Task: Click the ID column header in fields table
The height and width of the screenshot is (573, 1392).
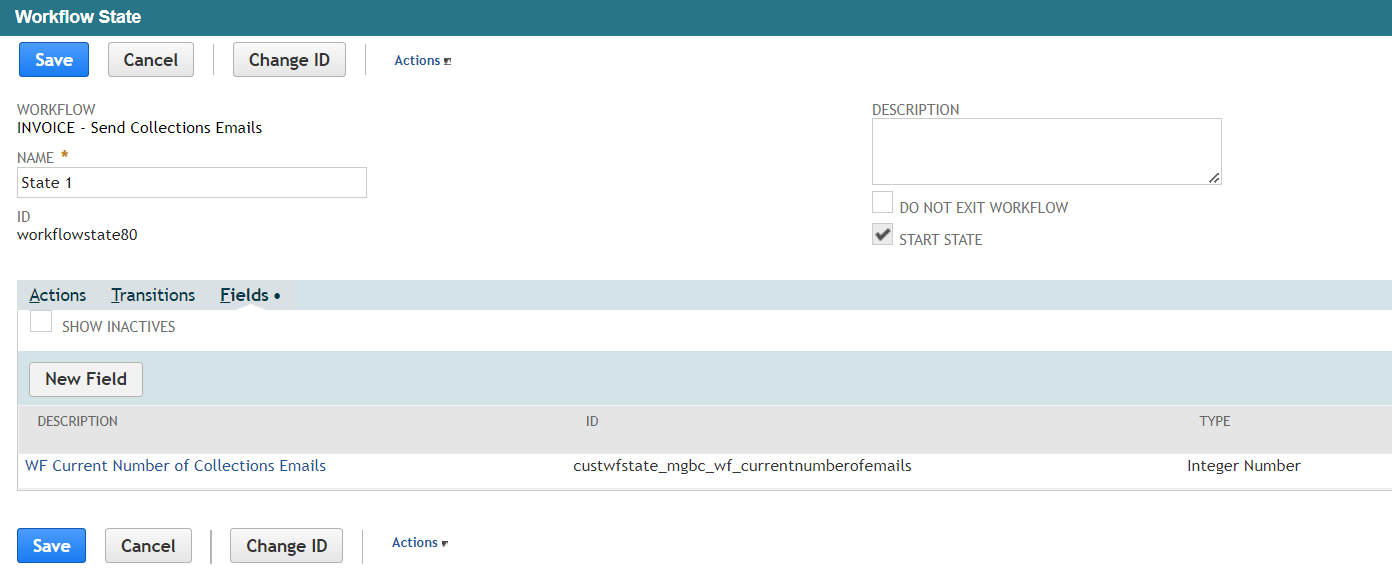Action: pyautogui.click(x=592, y=421)
